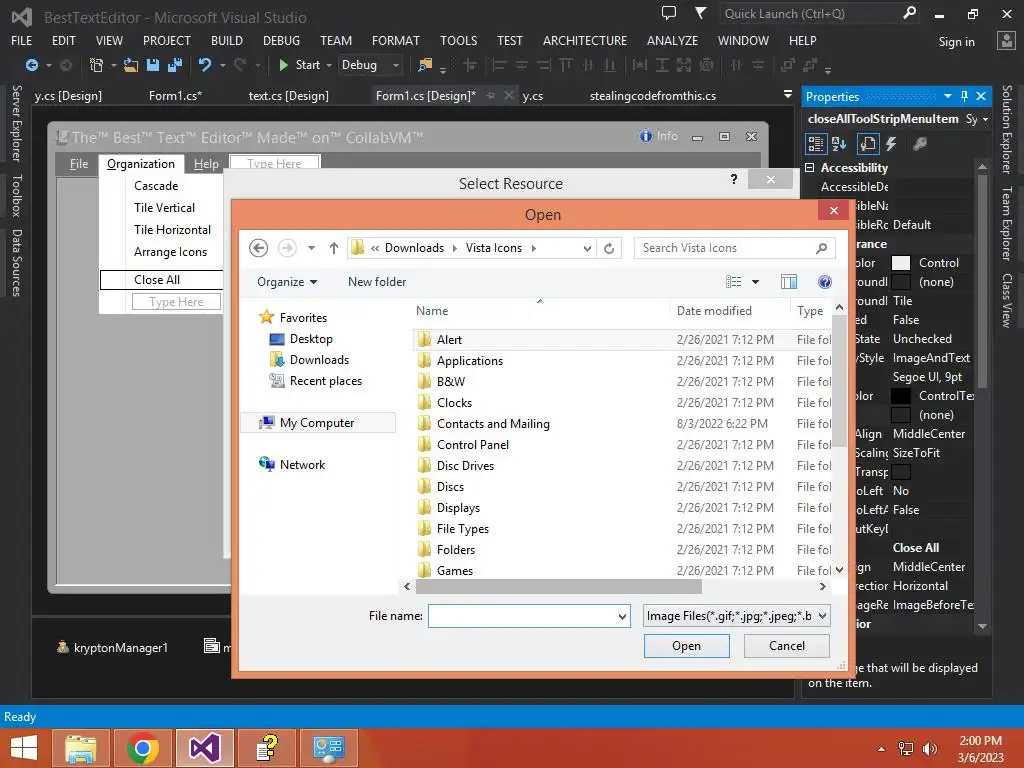This screenshot has height=768, width=1024.
Task: Show Events via lightning bolt icon
Action: (891, 144)
